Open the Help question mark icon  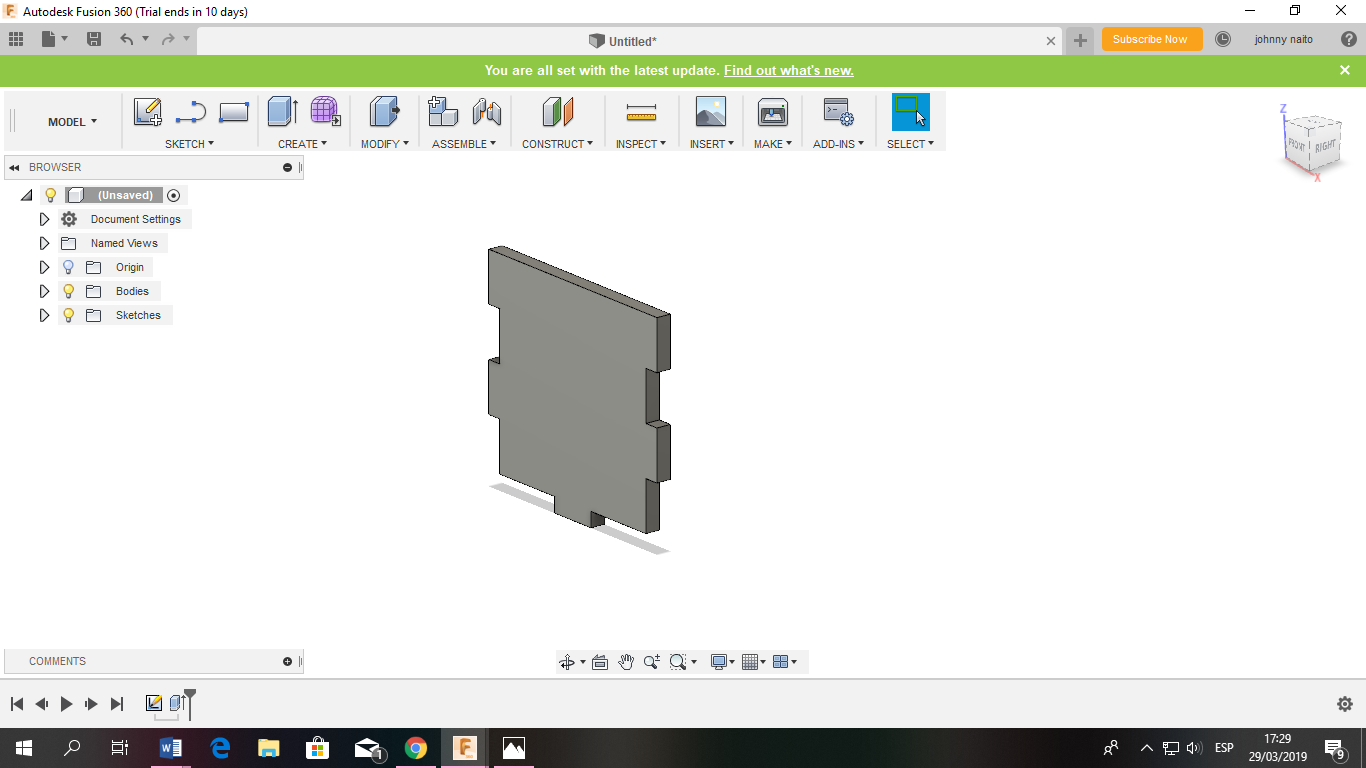(x=1348, y=39)
